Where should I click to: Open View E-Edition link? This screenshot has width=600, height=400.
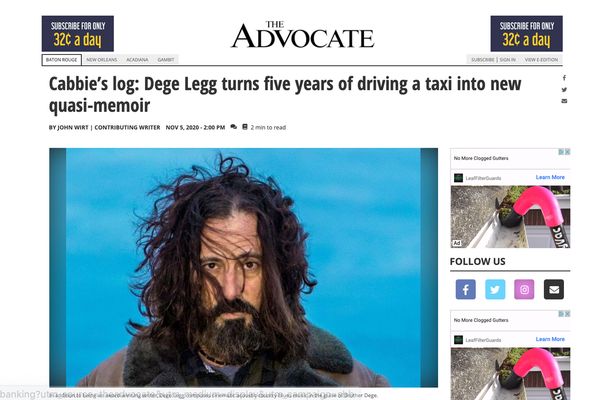click(x=541, y=60)
